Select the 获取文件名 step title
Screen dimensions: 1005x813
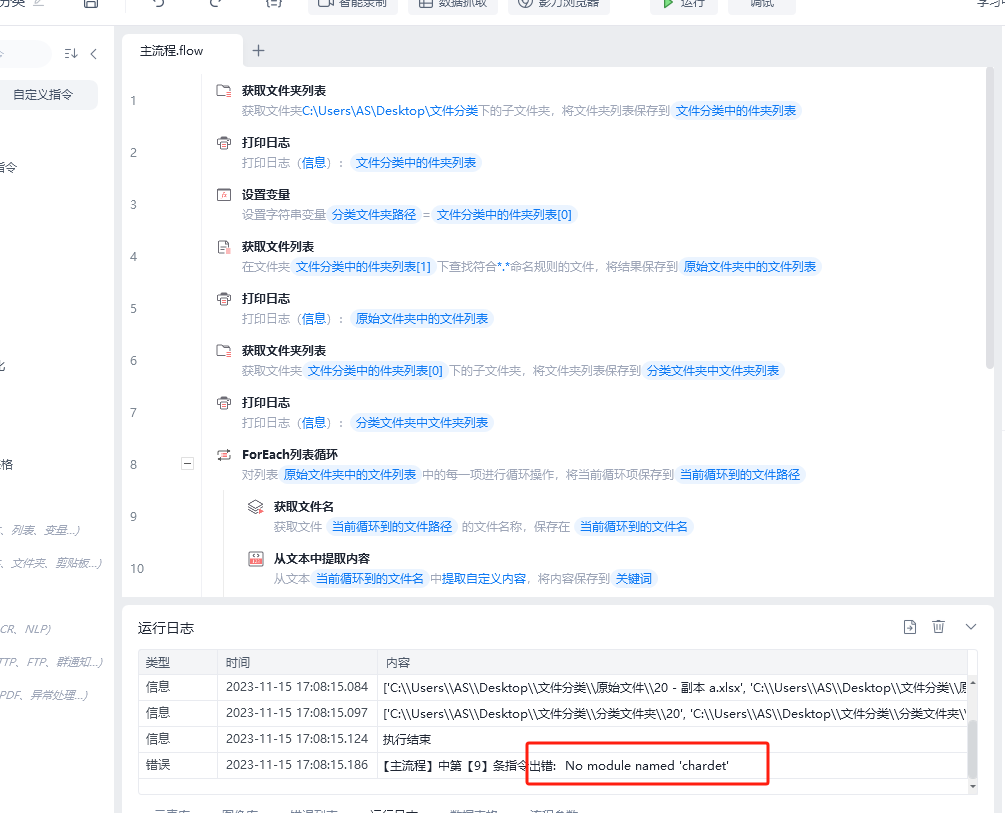tap(304, 507)
